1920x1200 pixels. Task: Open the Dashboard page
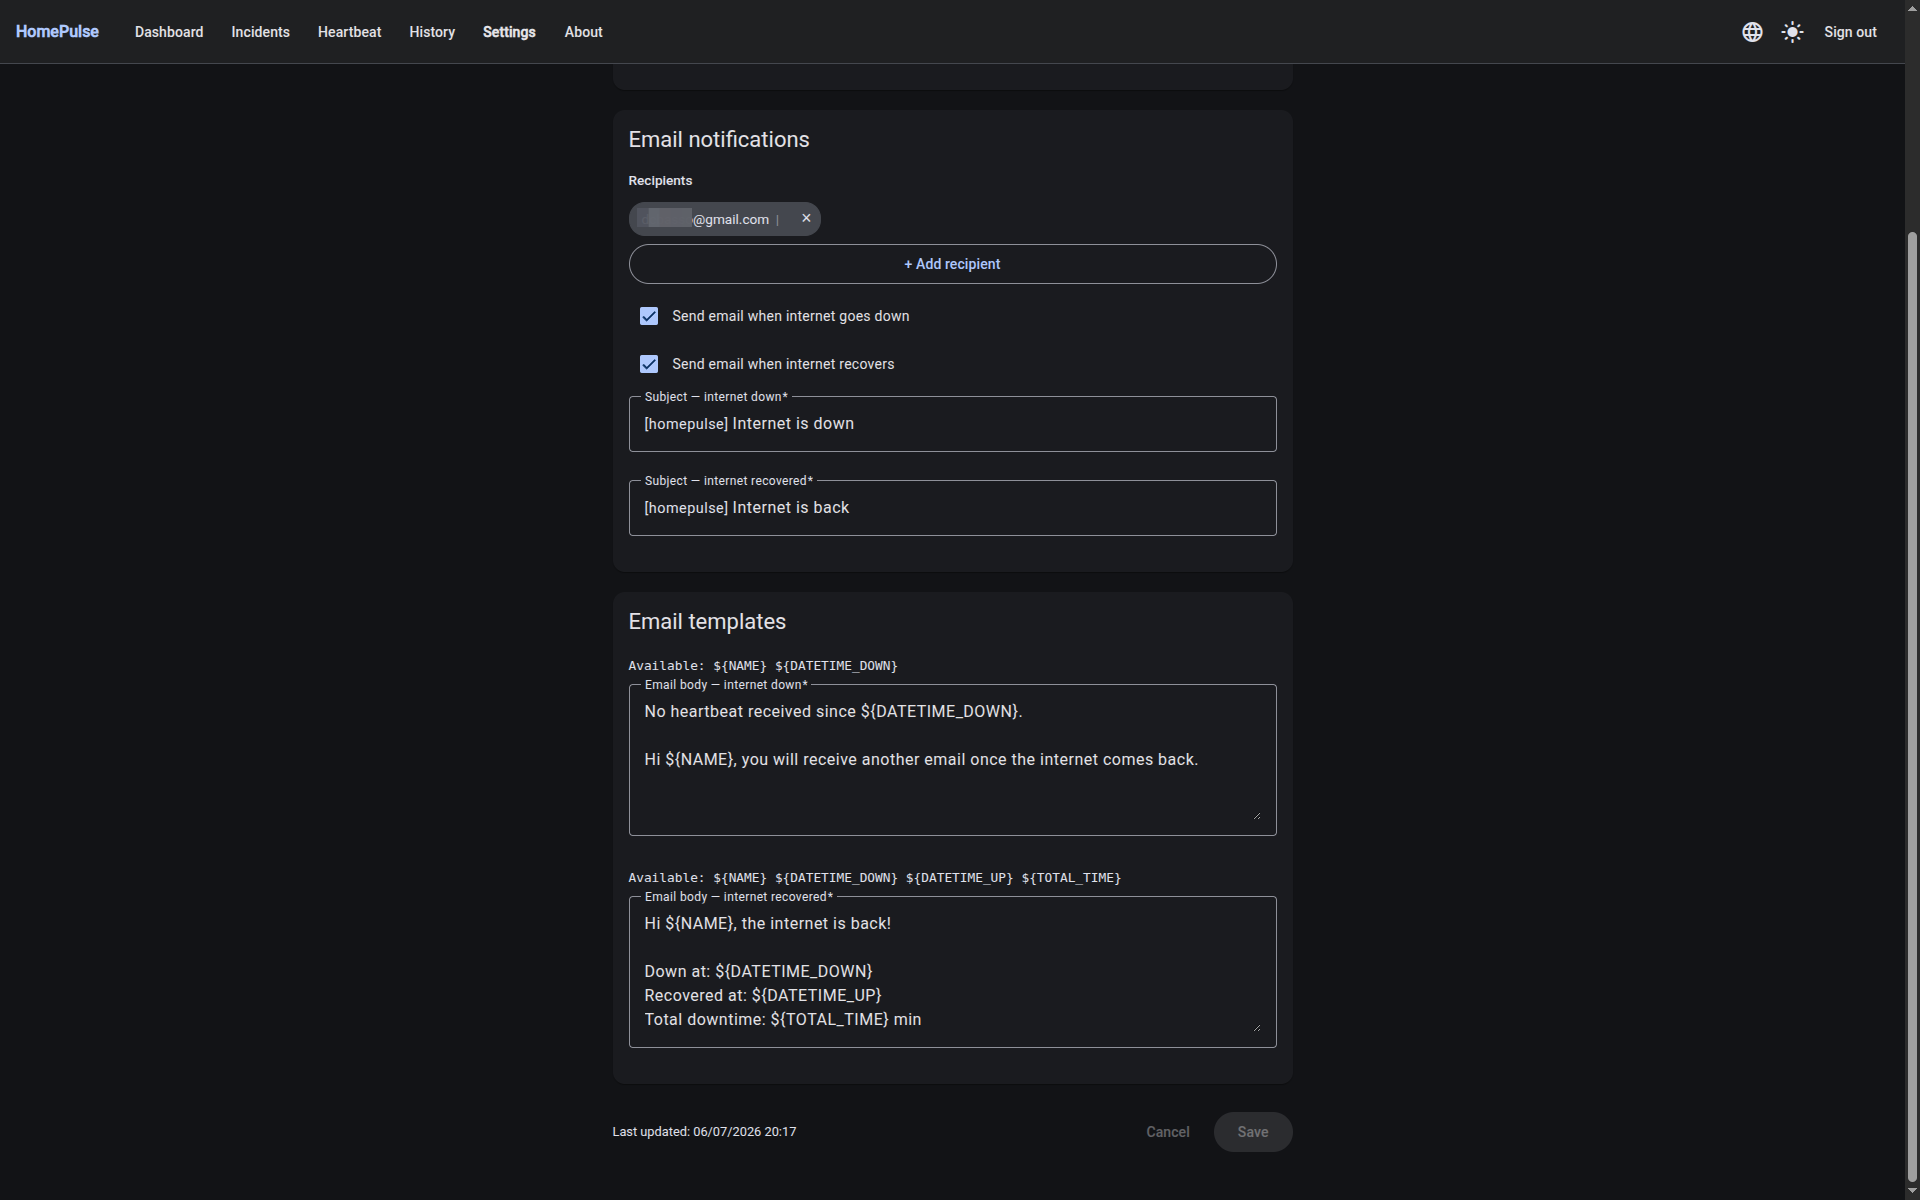(169, 32)
